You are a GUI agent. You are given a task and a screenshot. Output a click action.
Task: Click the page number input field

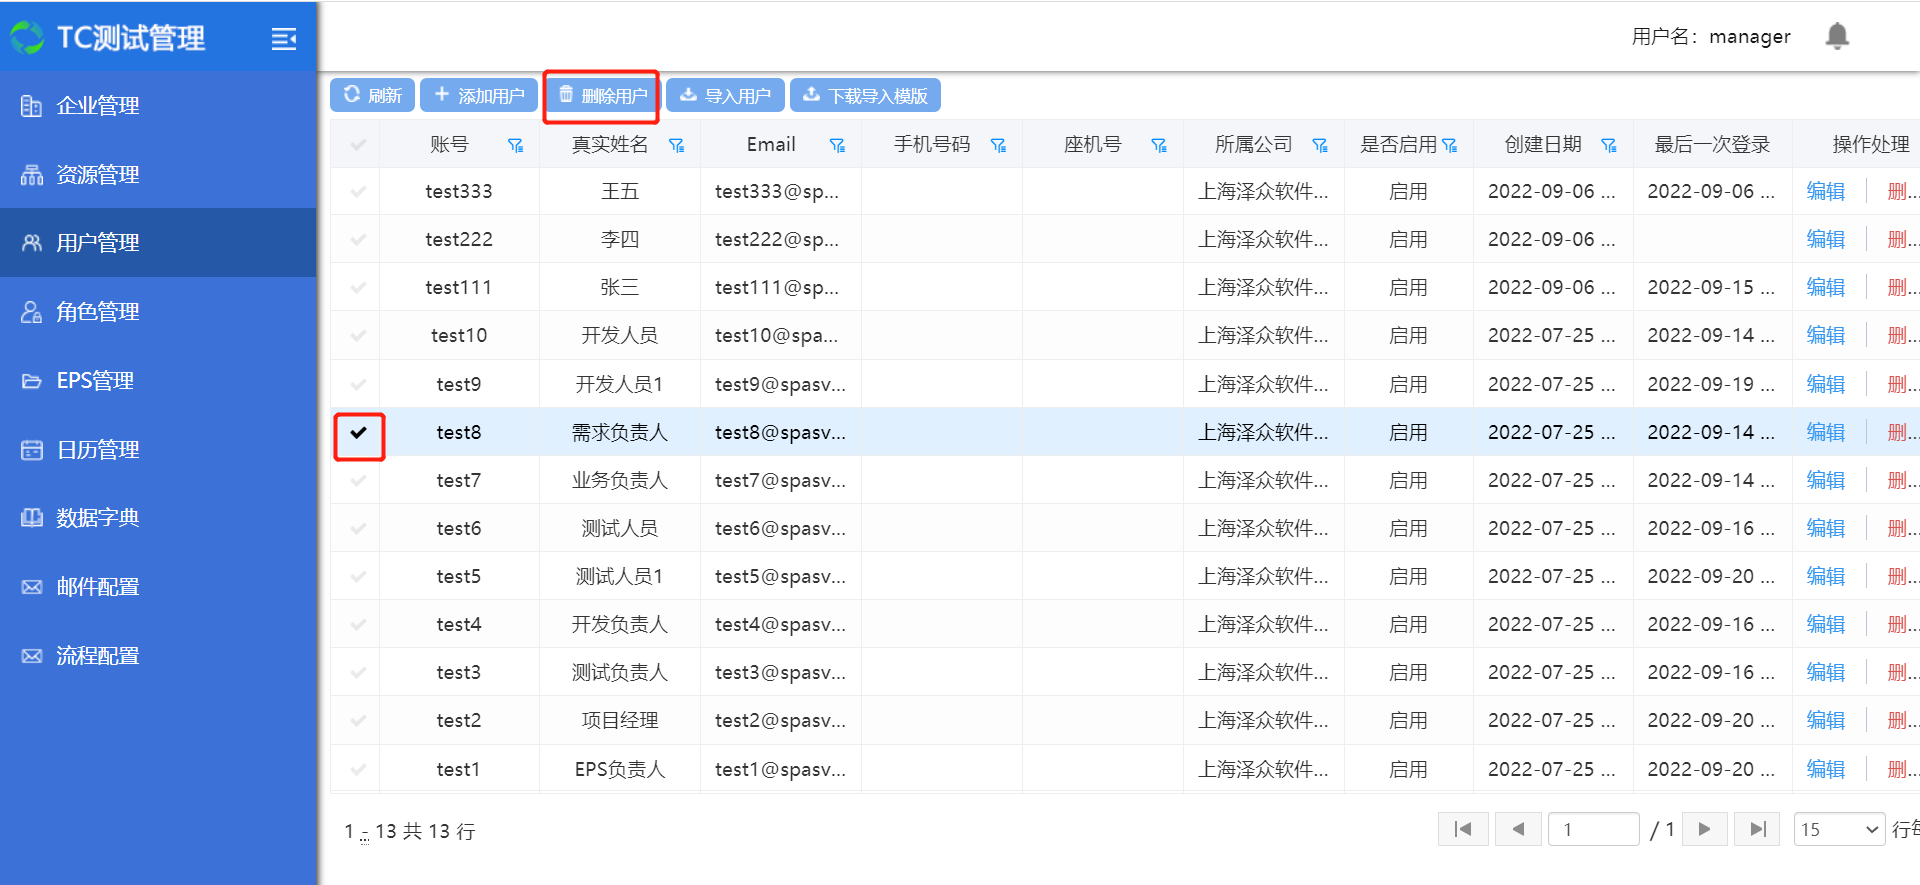(1593, 829)
